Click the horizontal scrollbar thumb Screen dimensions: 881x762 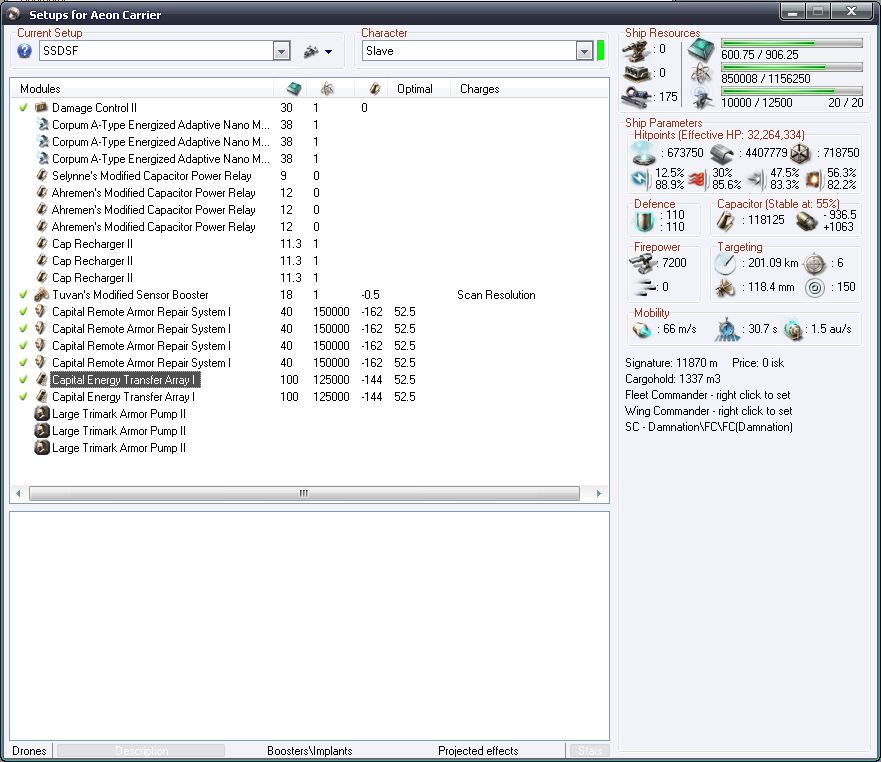(x=304, y=493)
